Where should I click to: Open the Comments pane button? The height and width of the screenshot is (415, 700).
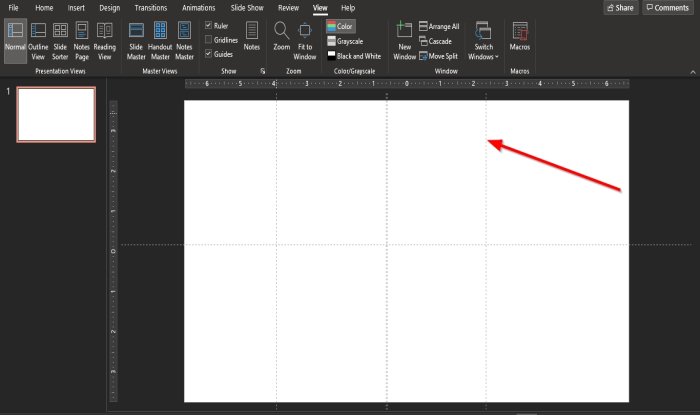click(668, 8)
